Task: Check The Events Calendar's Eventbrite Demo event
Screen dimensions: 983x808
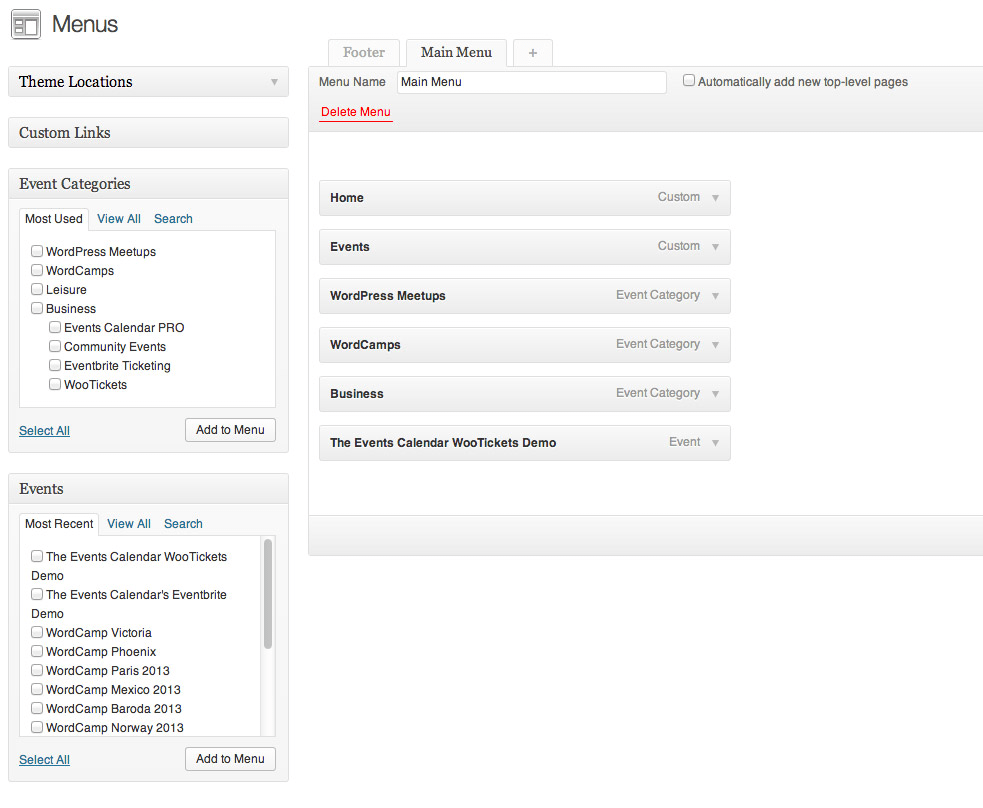Action: pos(37,594)
